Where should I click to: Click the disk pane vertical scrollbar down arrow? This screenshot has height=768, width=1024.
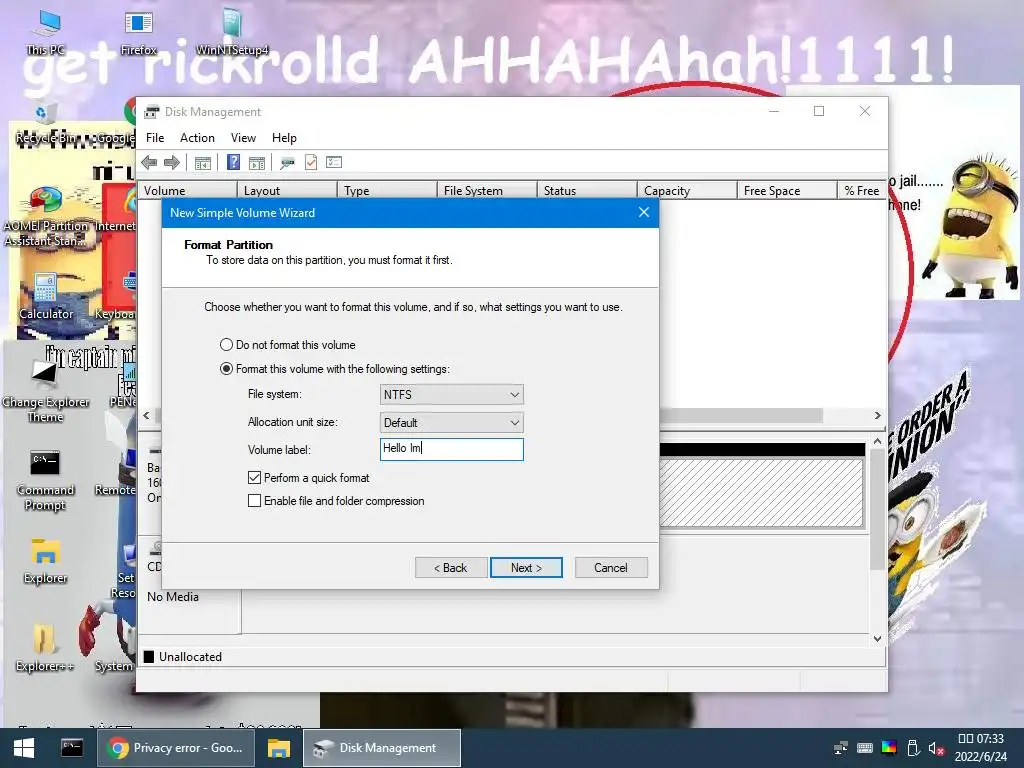pos(877,639)
